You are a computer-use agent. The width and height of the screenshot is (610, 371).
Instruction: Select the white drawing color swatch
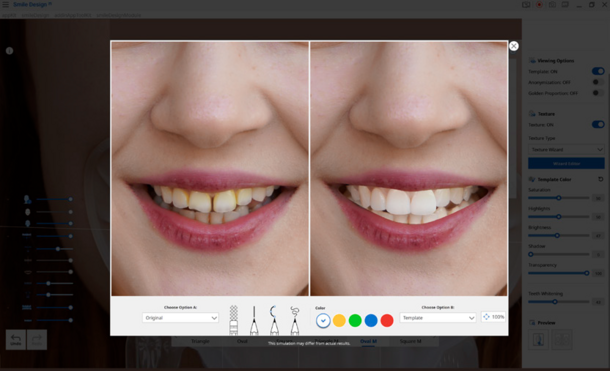(323, 320)
